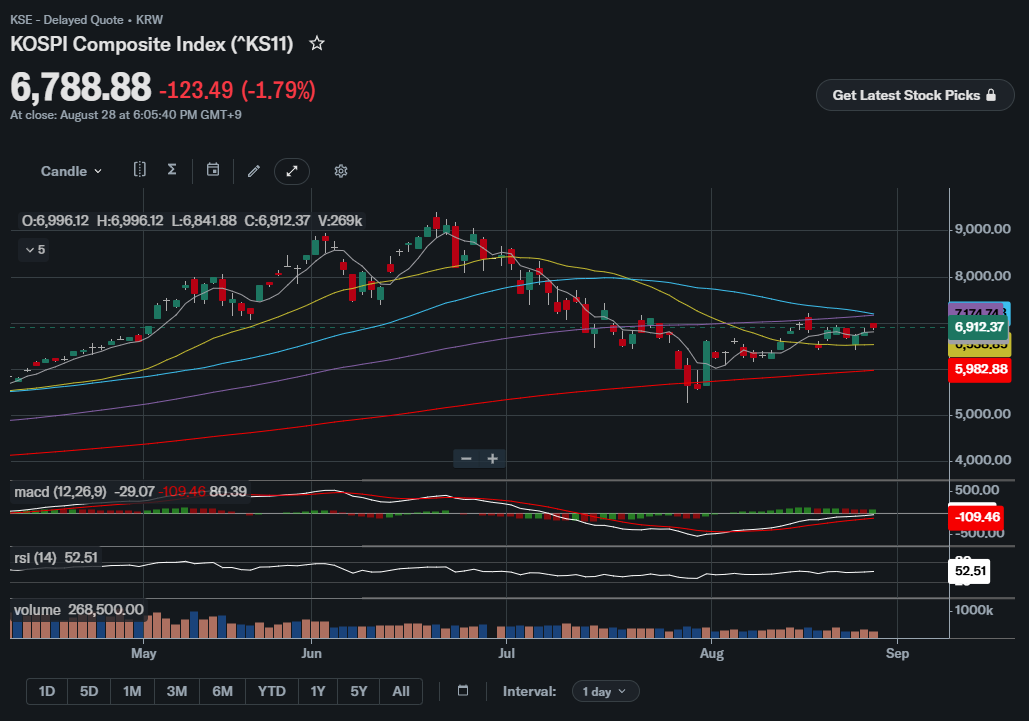The image size is (1029, 721).
Task: Select the YTD time range
Action: (x=272, y=691)
